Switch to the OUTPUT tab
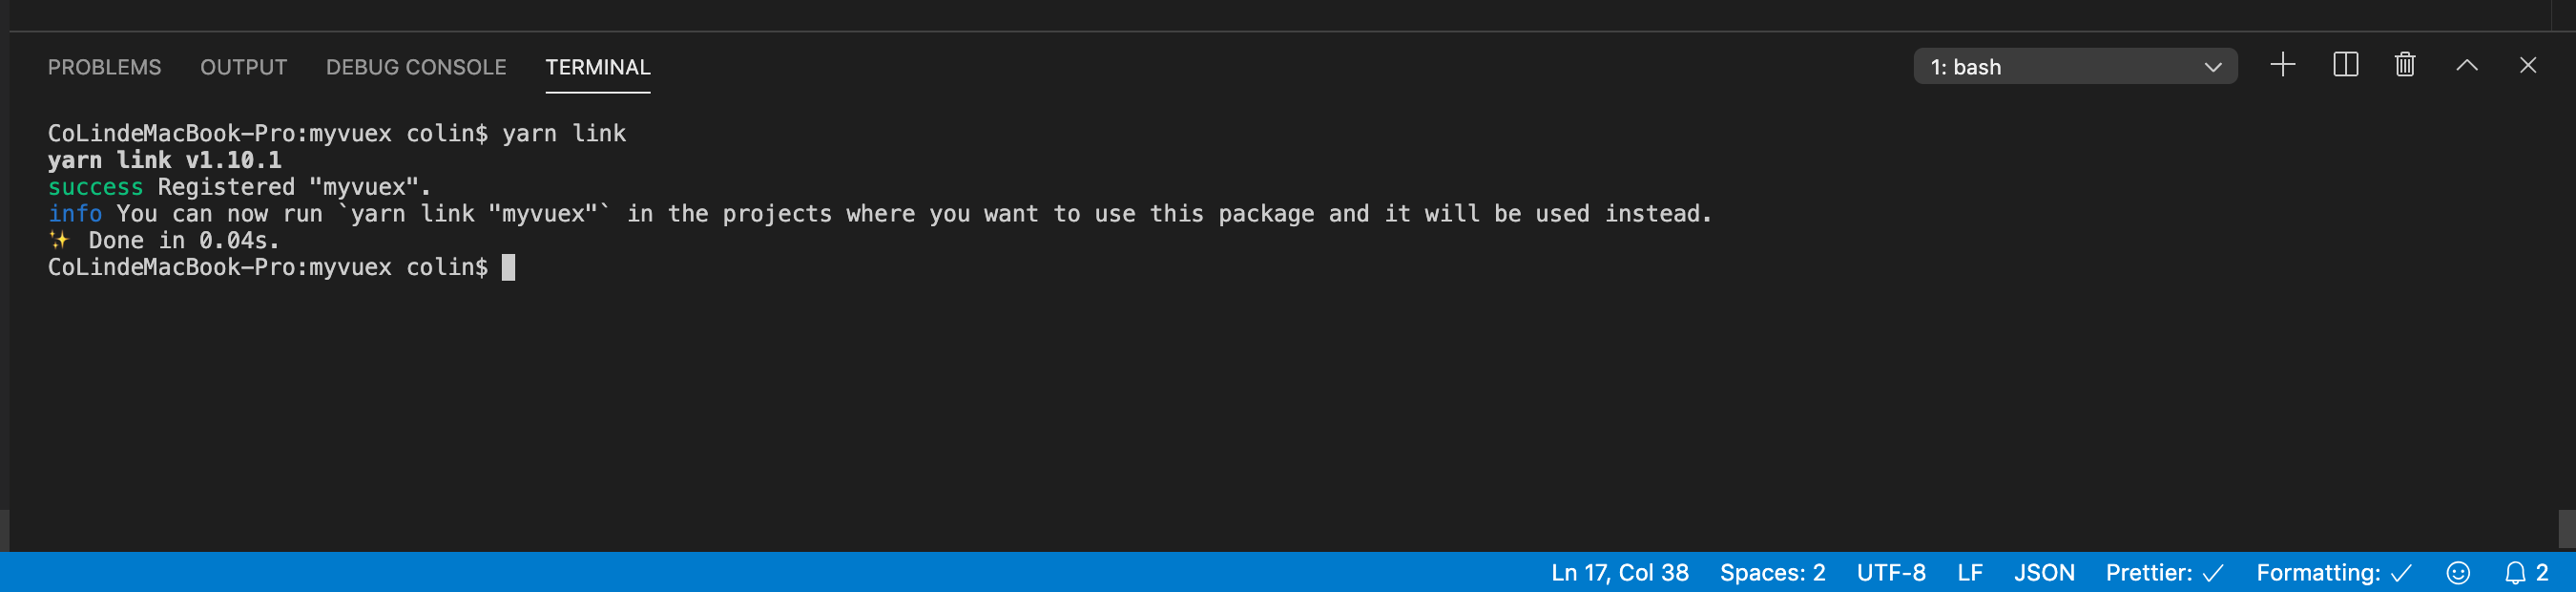 pos(243,67)
